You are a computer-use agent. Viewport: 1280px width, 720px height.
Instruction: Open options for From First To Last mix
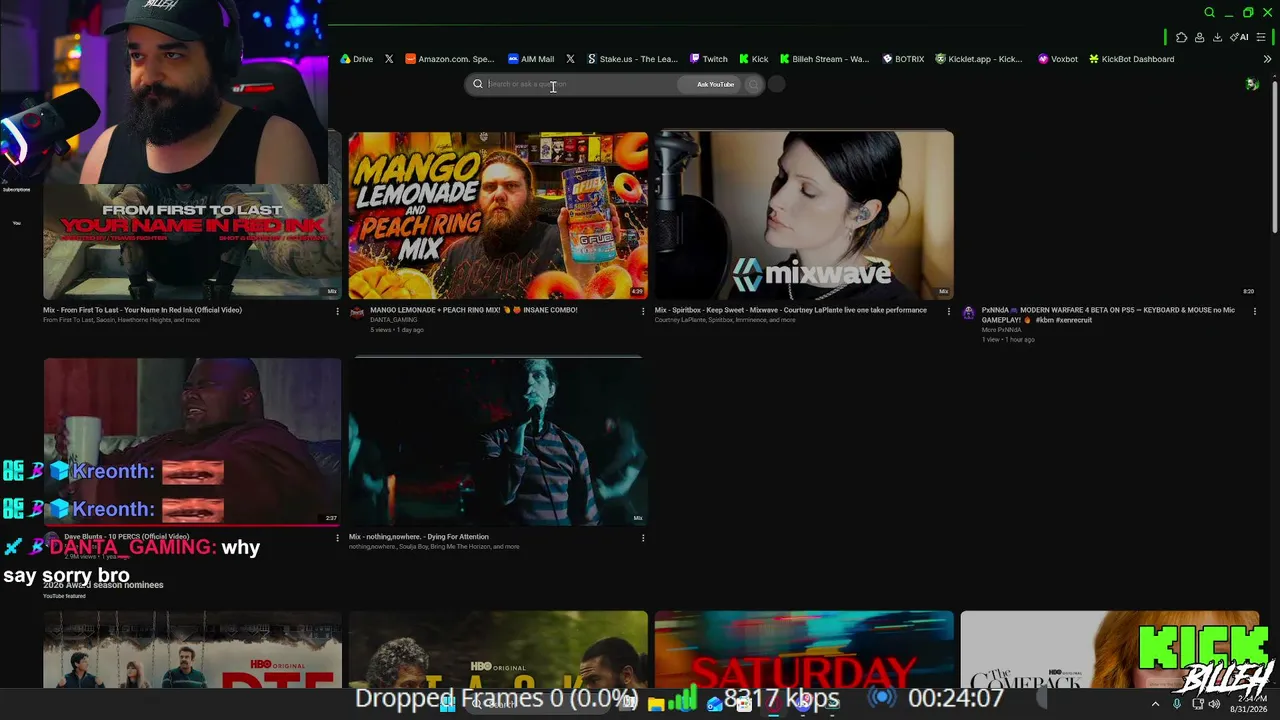[337, 311]
